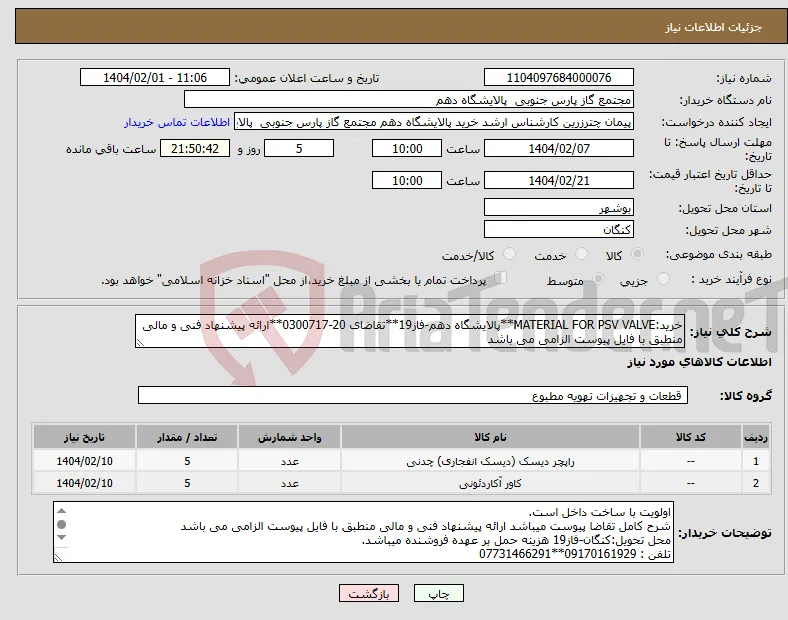Viewport: 788px width, 620px height.
Task: Click the request creator field
Action: (x=434, y=122)
